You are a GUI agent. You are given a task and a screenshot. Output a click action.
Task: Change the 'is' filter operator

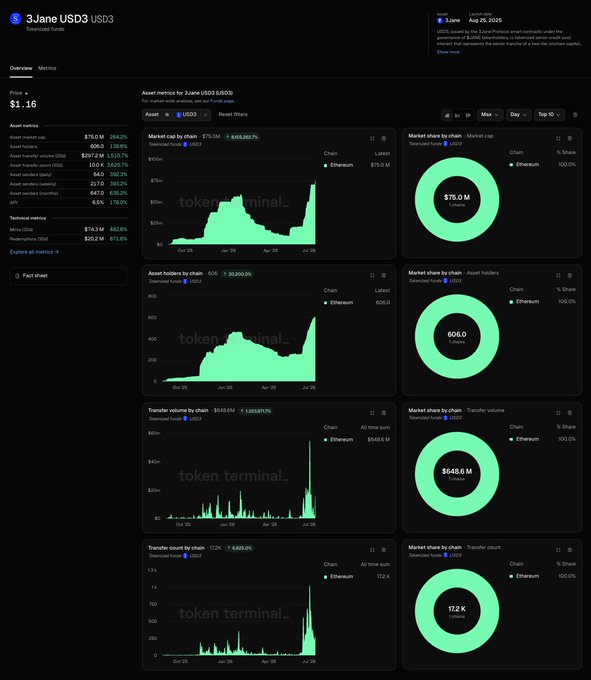(x=167, y=114)
